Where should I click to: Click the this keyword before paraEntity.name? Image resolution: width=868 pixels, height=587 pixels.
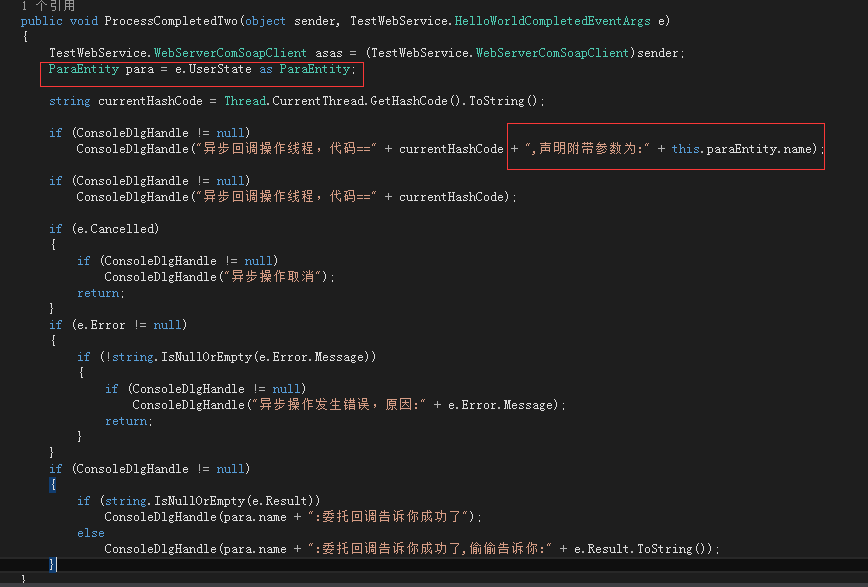(x=685, y=149)
